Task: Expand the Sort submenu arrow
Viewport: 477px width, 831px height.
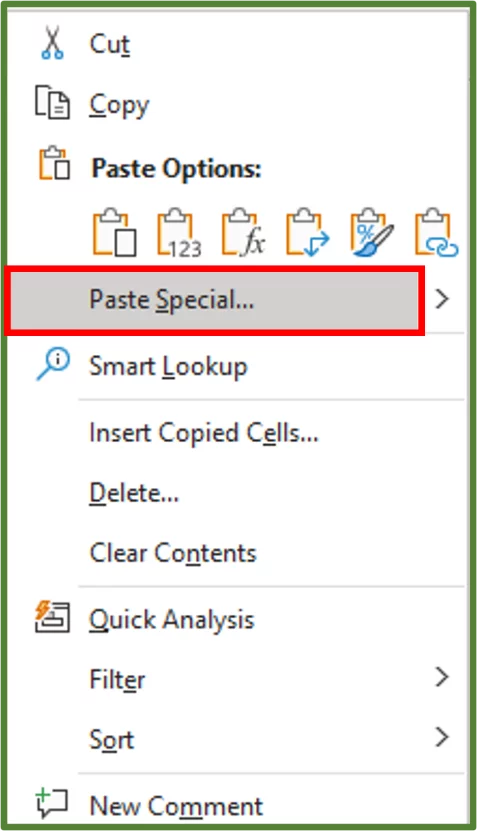Action: pos(441,737)
